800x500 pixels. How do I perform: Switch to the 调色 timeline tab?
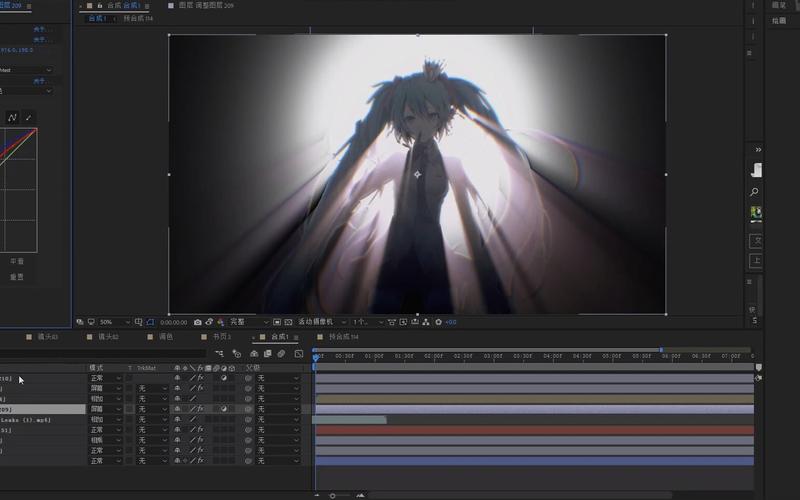click(166, 338)
